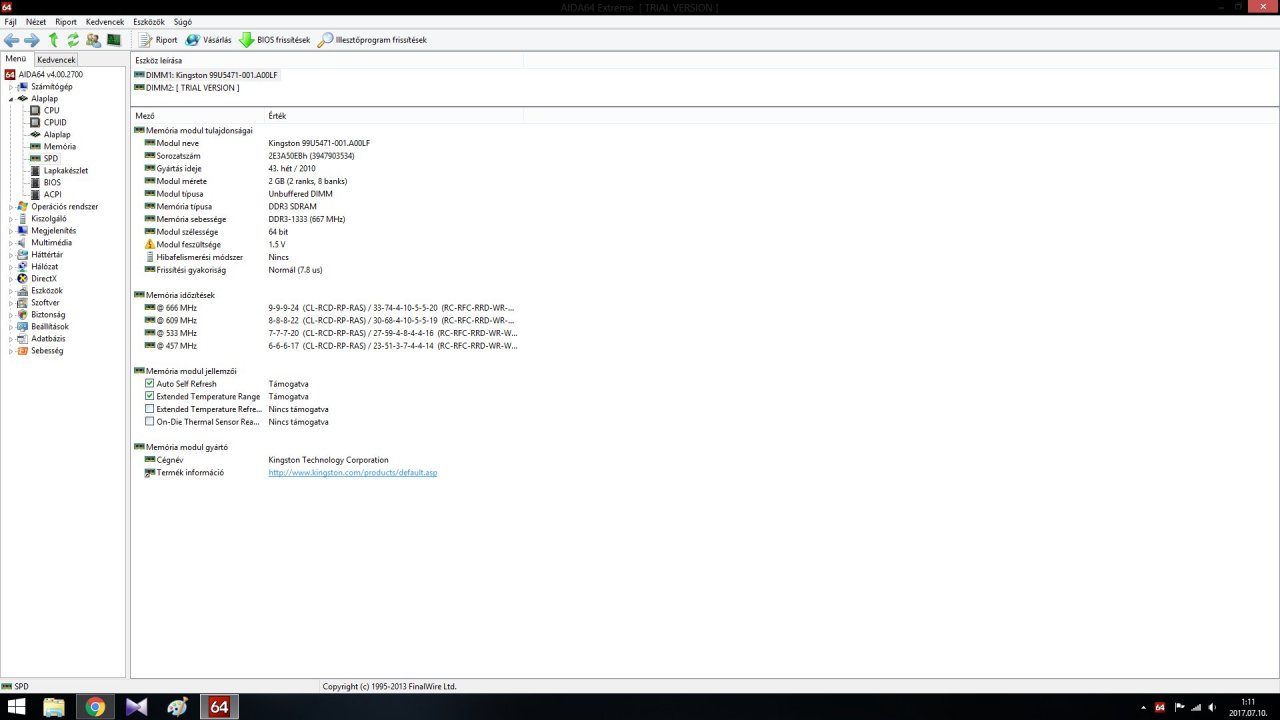
Task: Select DIMM2 TRIAL VERSION device row
Action: pyautogui.click(x=186, y=88)
